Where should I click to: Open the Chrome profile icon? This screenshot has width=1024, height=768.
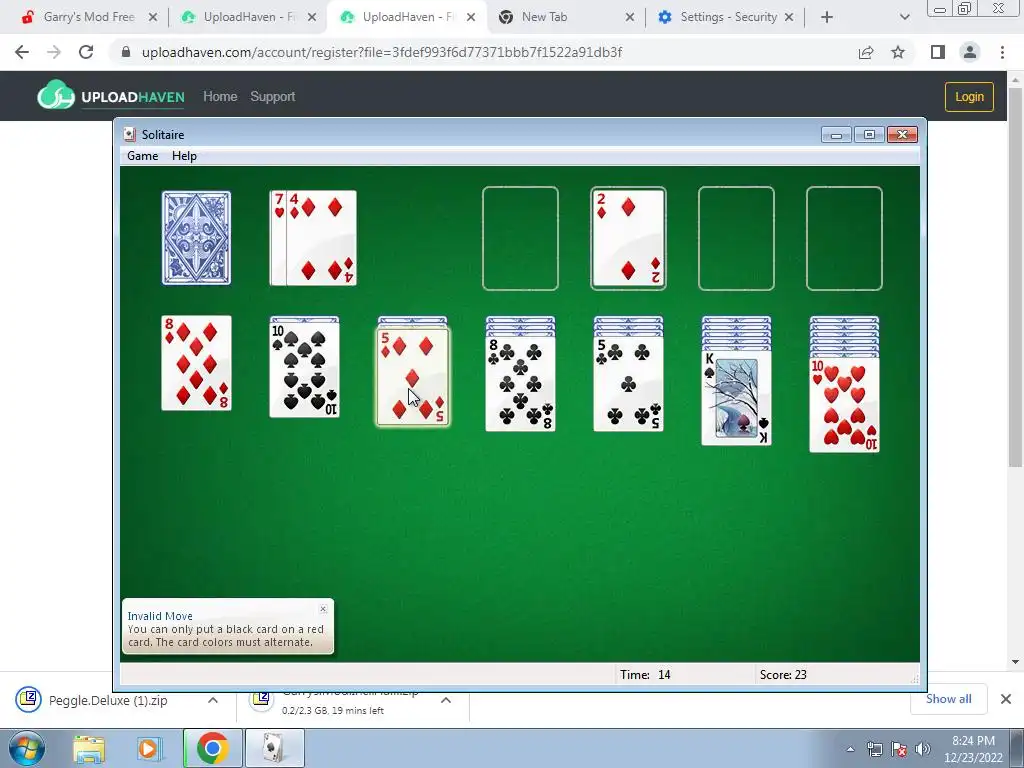pyautogui.click(x=970, y=52)
